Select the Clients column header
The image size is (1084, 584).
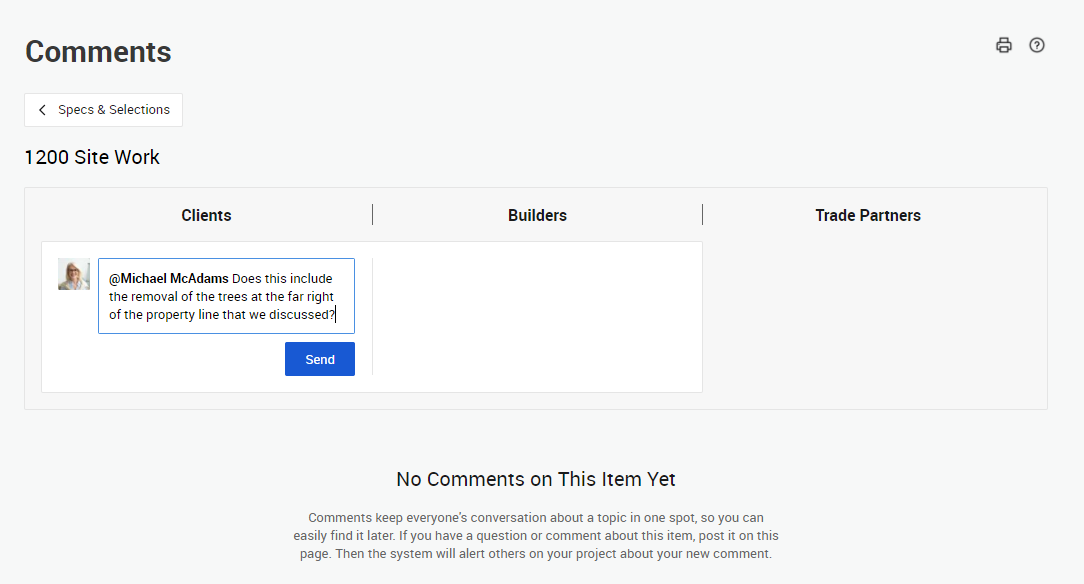[x=206, y=215]
